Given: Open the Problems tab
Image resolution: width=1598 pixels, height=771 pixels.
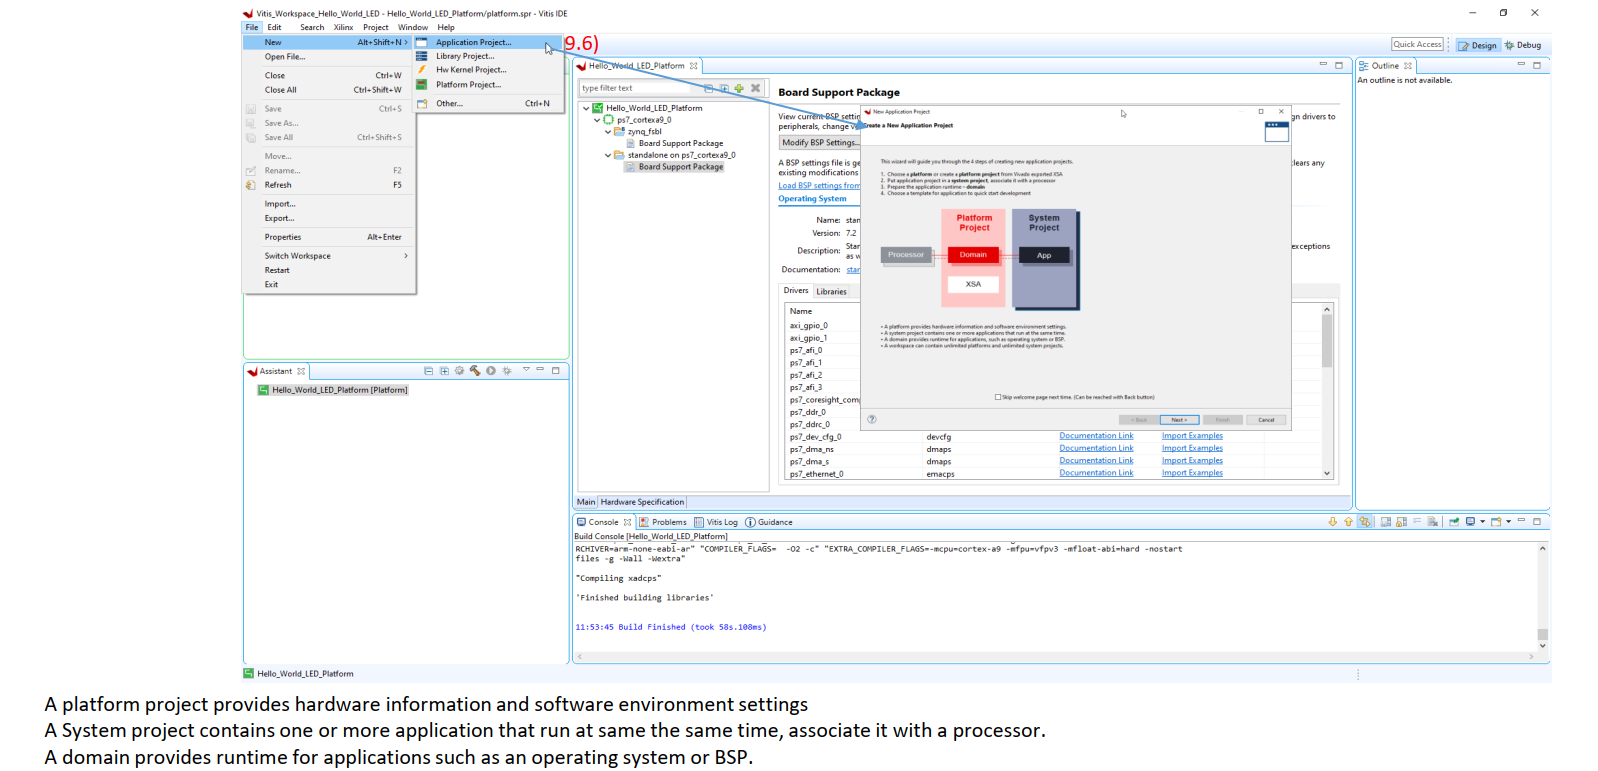Looking at the screenshot, I should coord(663,522).
